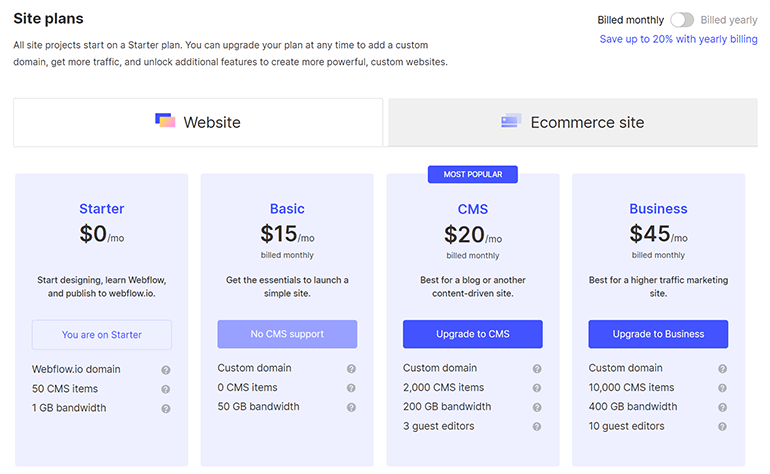770x474 pixels.
Task: Click help icon beside 10,000 CMS items
Action: coord(723,388)
